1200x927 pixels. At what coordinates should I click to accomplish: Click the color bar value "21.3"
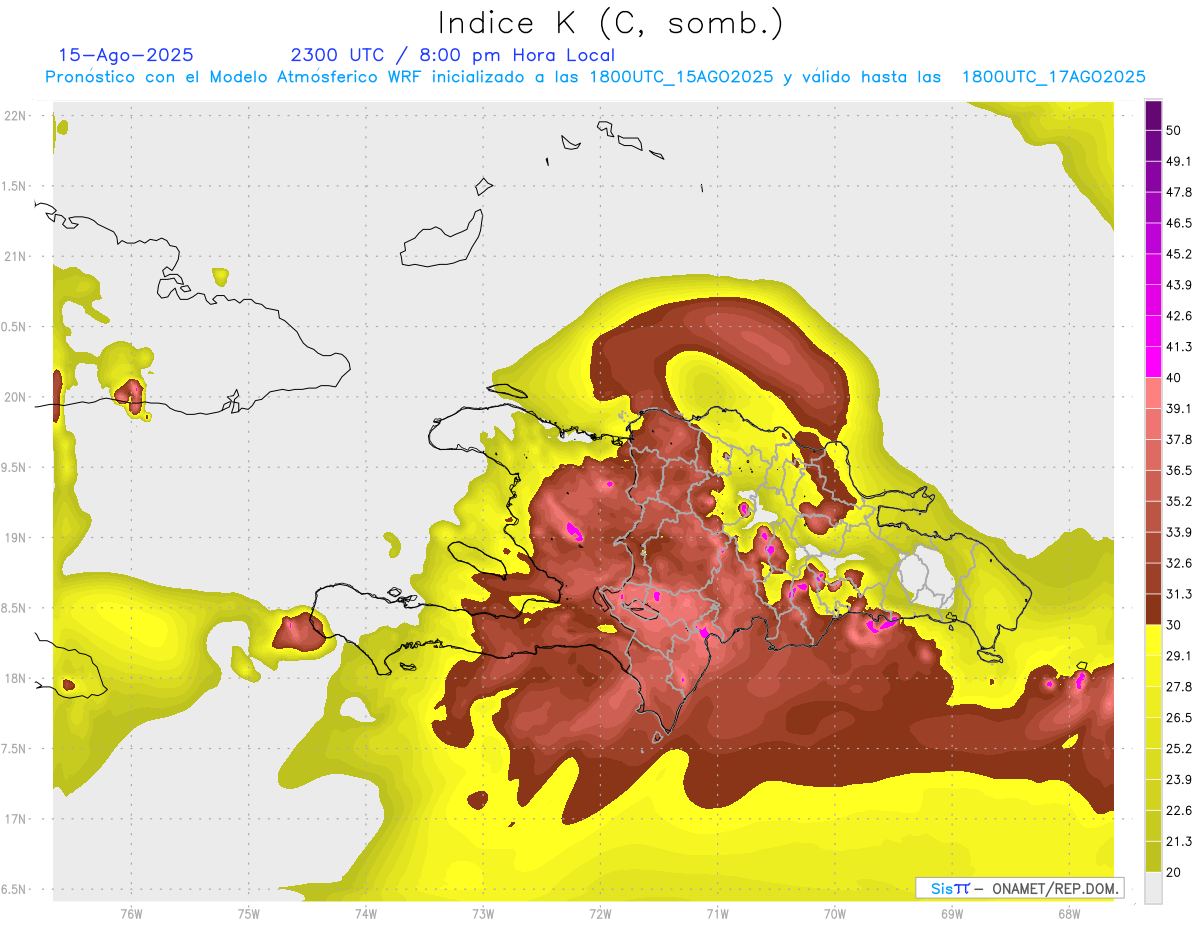(x=1179, y=841)
